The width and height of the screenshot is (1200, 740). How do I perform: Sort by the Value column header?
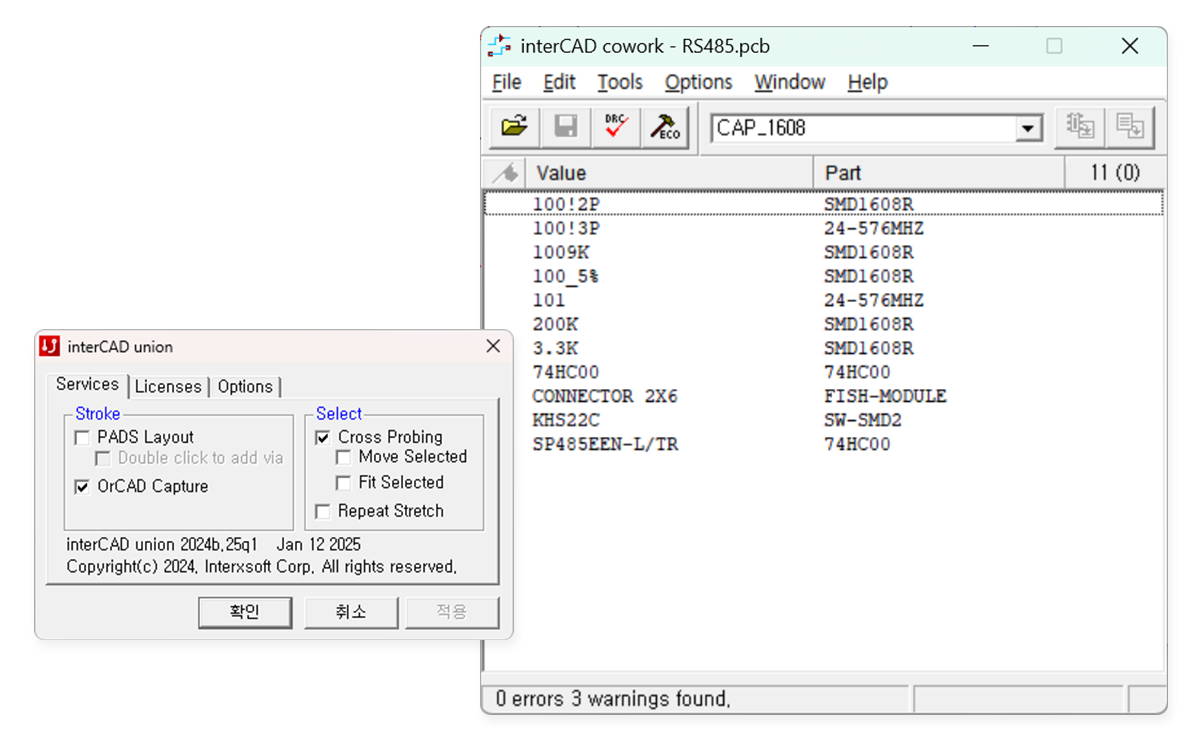(x=669, y=173)
